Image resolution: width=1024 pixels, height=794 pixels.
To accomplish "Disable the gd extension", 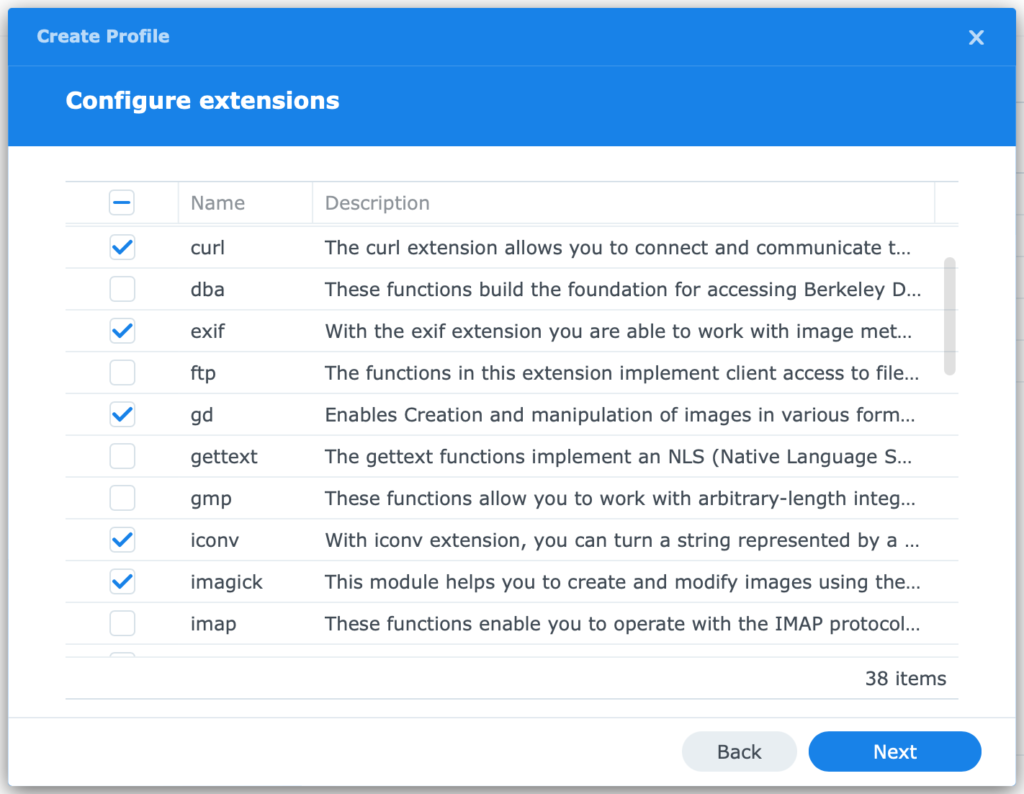I will click(121, 414).
